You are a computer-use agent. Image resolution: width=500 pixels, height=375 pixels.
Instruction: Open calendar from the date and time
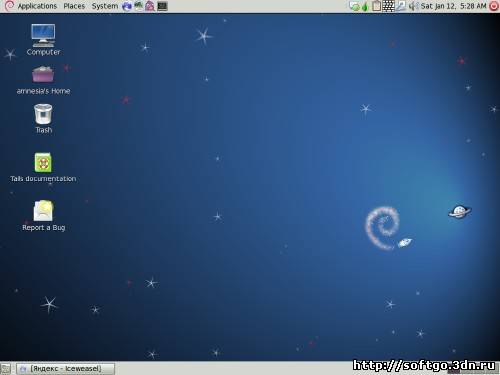453,6
